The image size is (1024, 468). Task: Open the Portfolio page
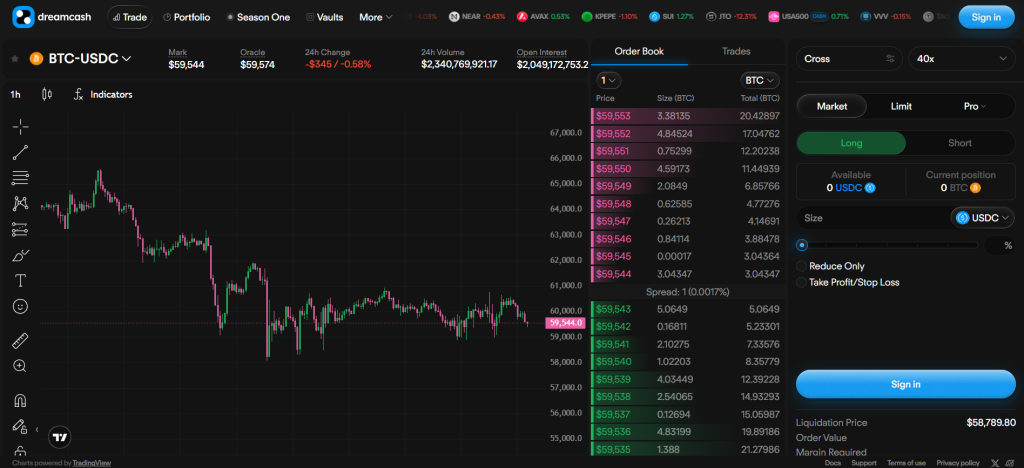click(x=186, y=17)
